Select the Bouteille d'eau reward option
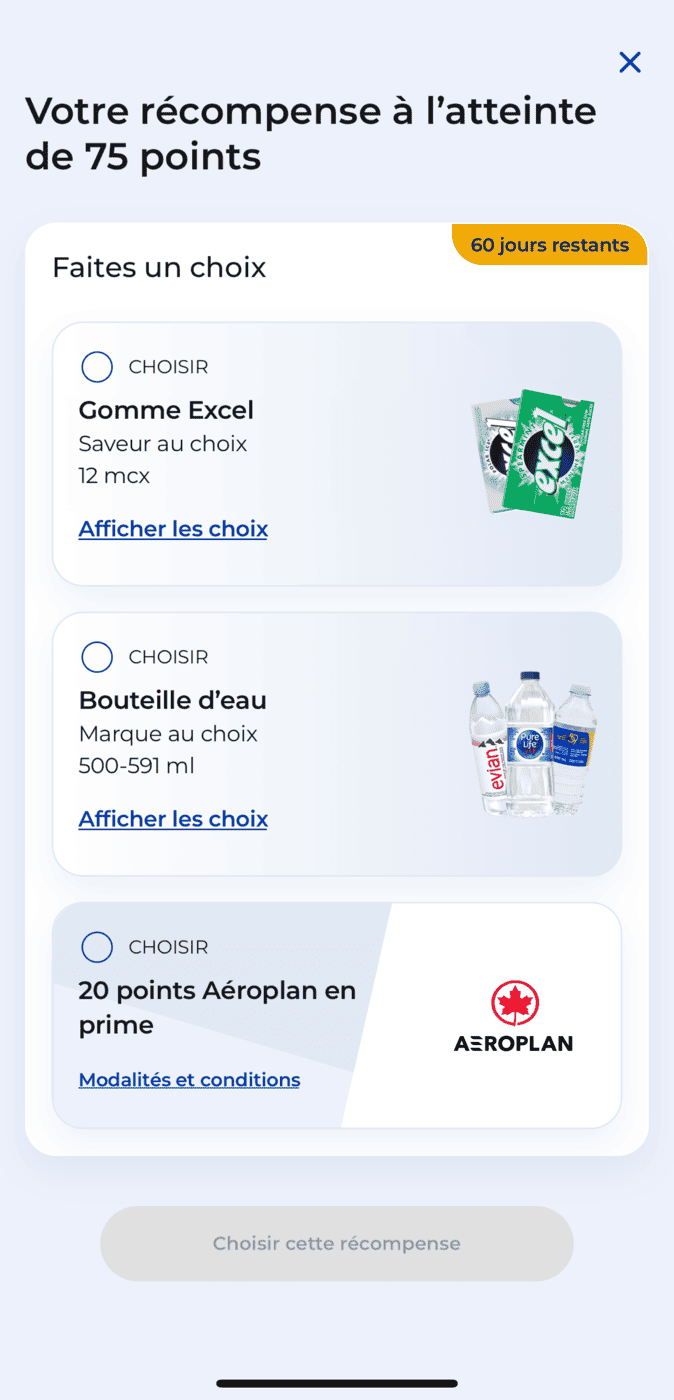Image resolution: width=674 pixels, height=1400 pixels. point(97,657)
